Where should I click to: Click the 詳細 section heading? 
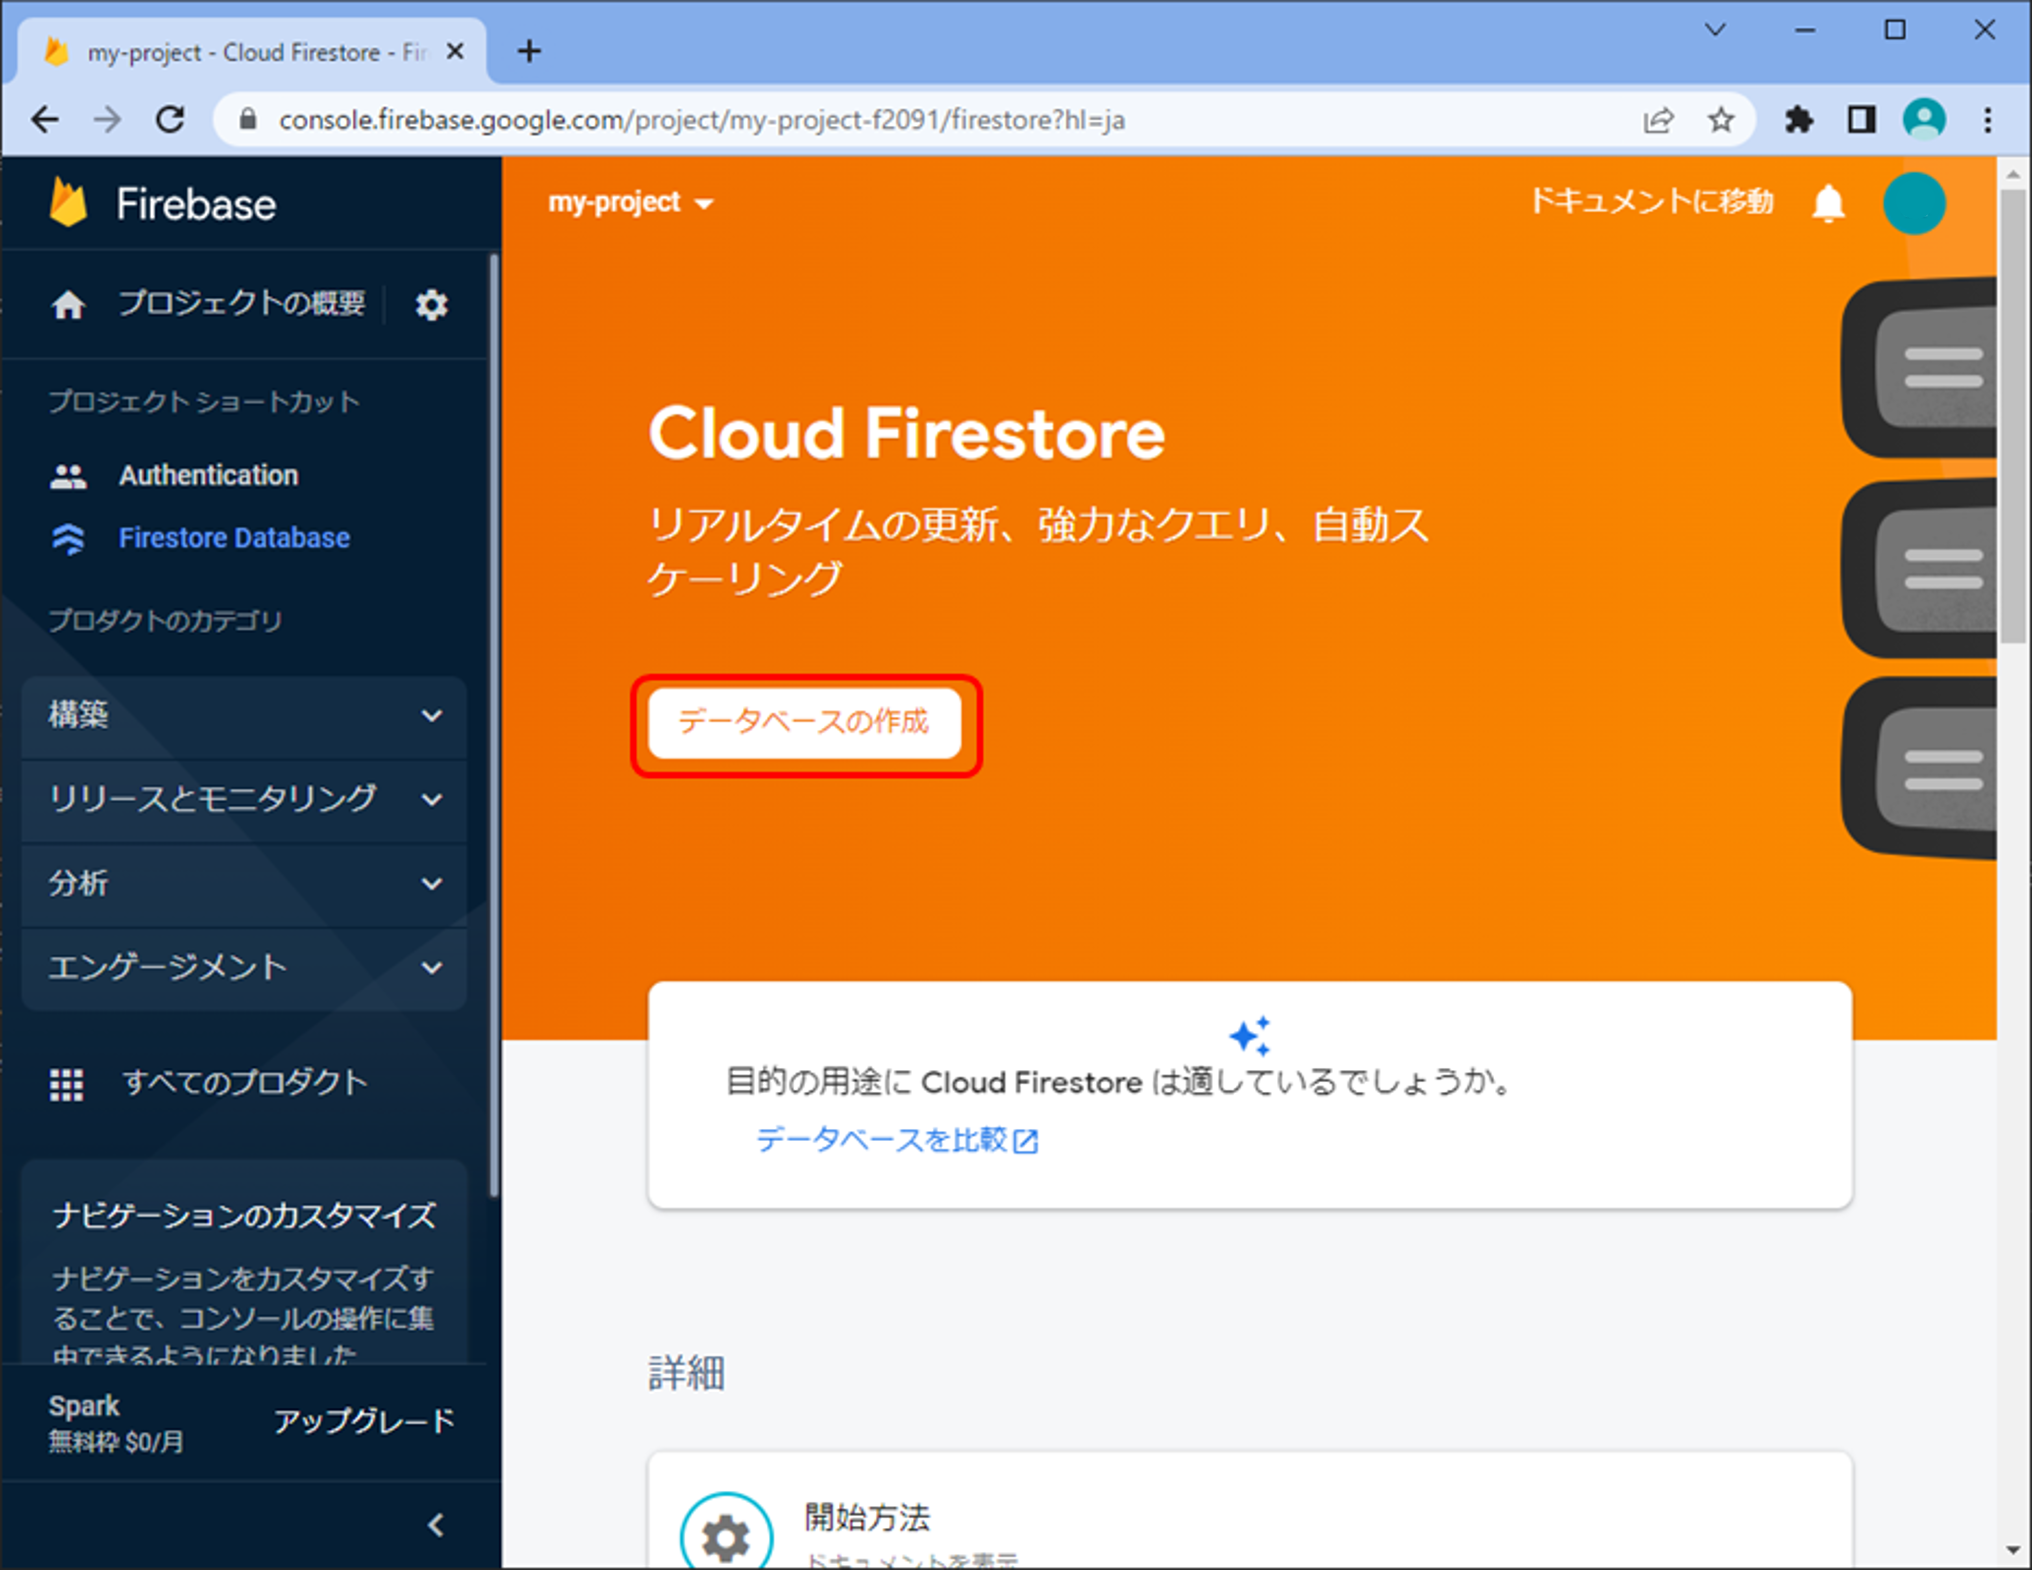(x=686, y=1374)
